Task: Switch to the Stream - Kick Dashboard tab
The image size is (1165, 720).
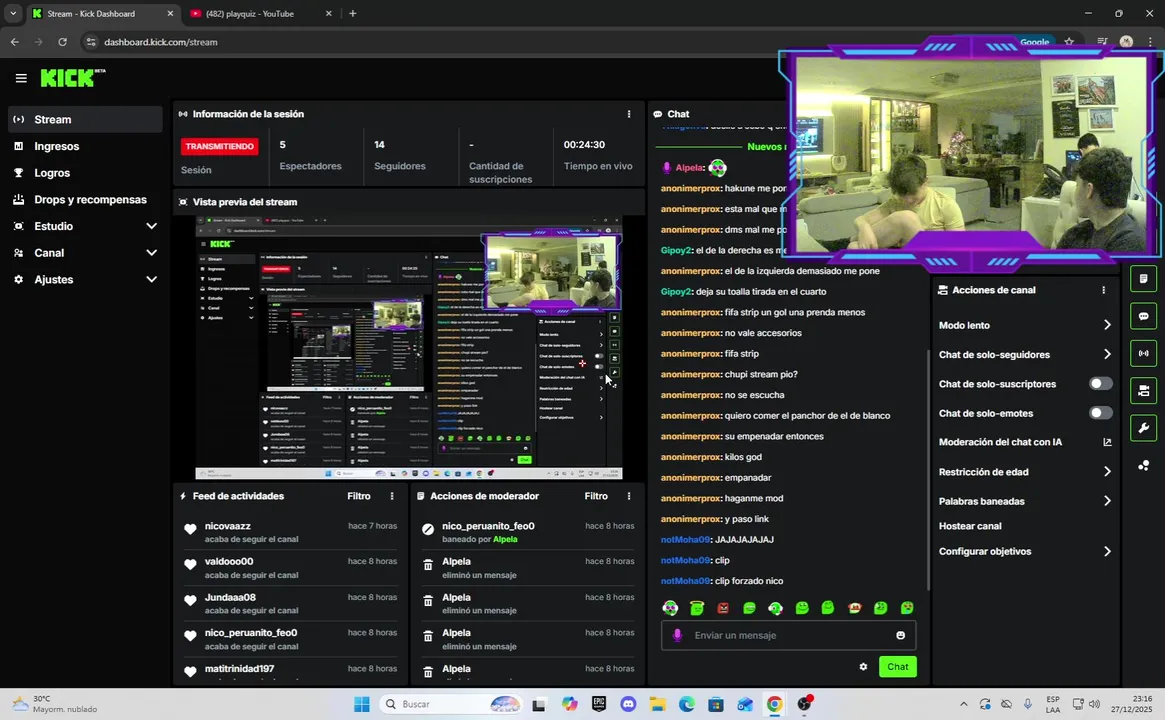Action: [x=103, y=13]
